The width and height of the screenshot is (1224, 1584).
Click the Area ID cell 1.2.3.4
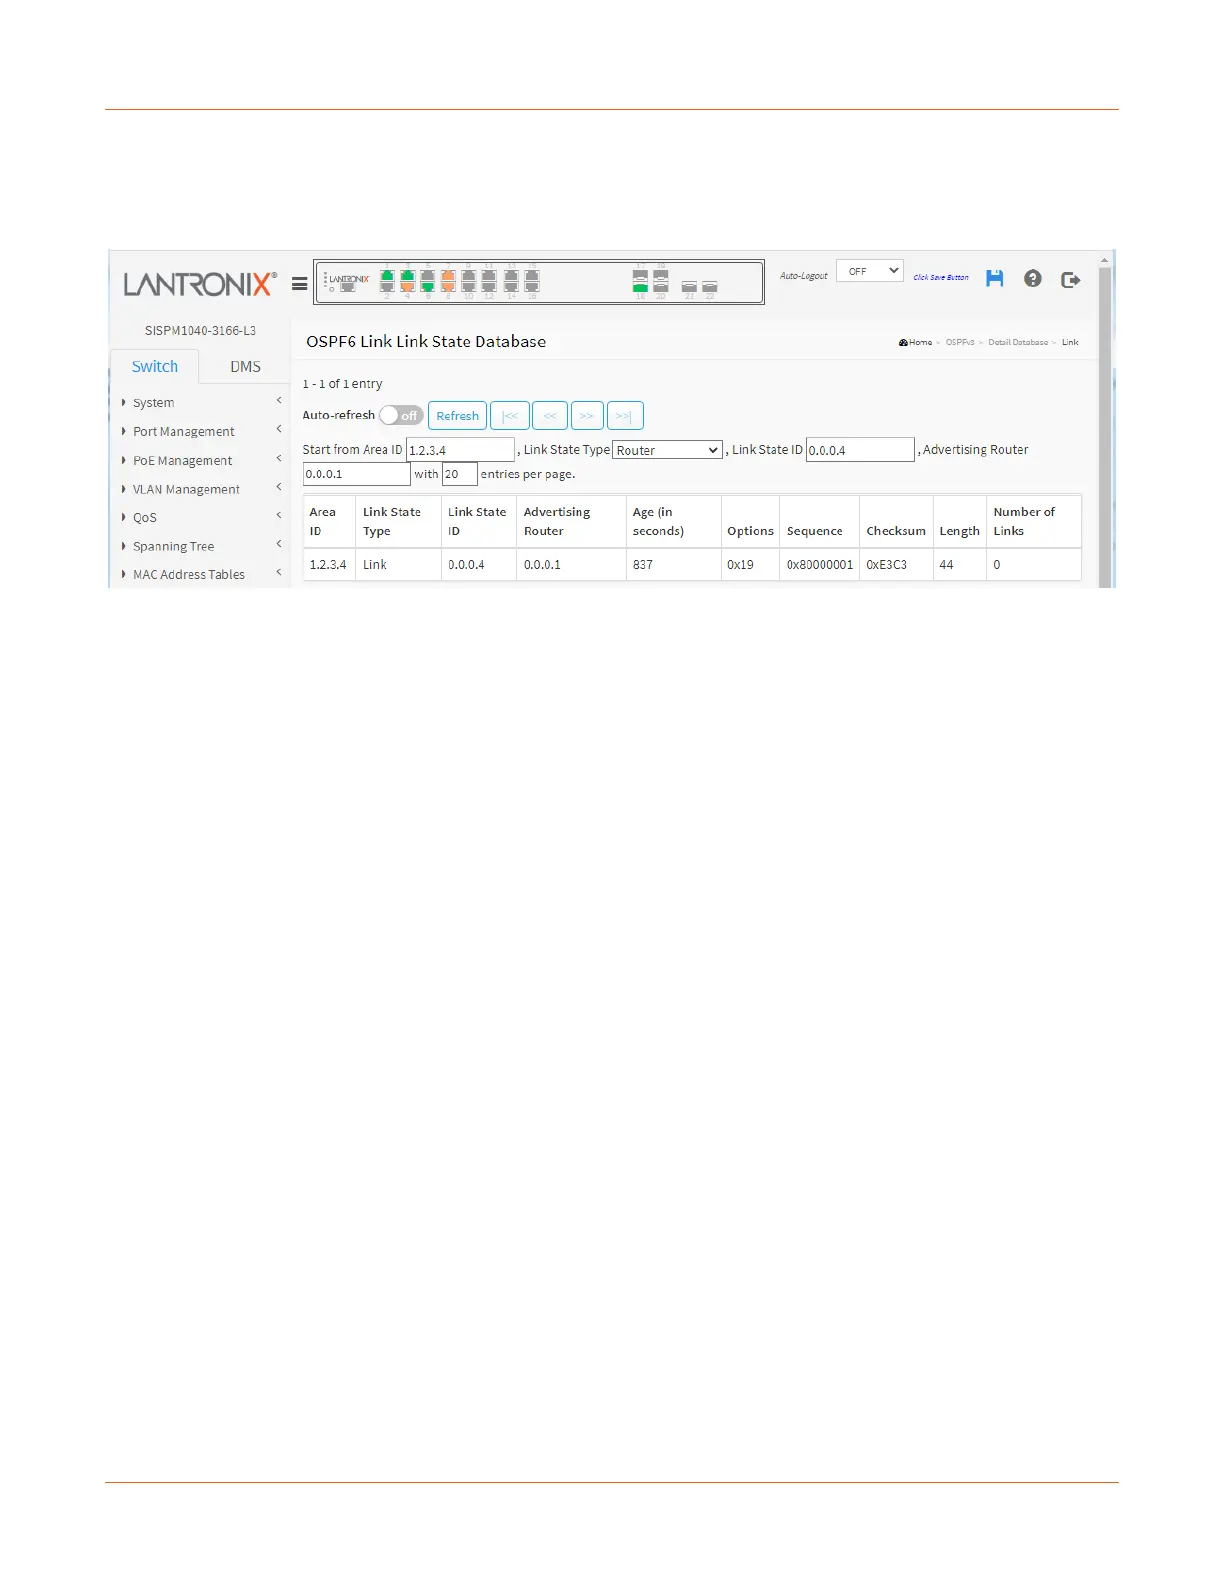tap(328, 565)
